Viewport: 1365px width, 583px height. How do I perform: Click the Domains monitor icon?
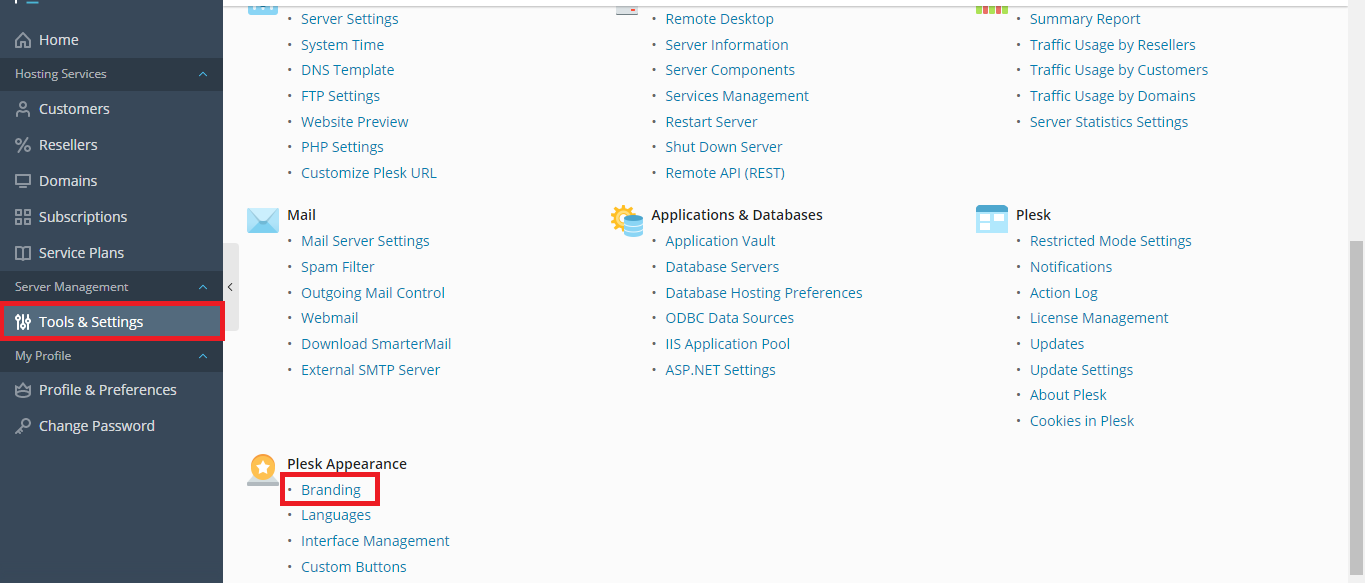pyautogui.click(x=23, y=181)
